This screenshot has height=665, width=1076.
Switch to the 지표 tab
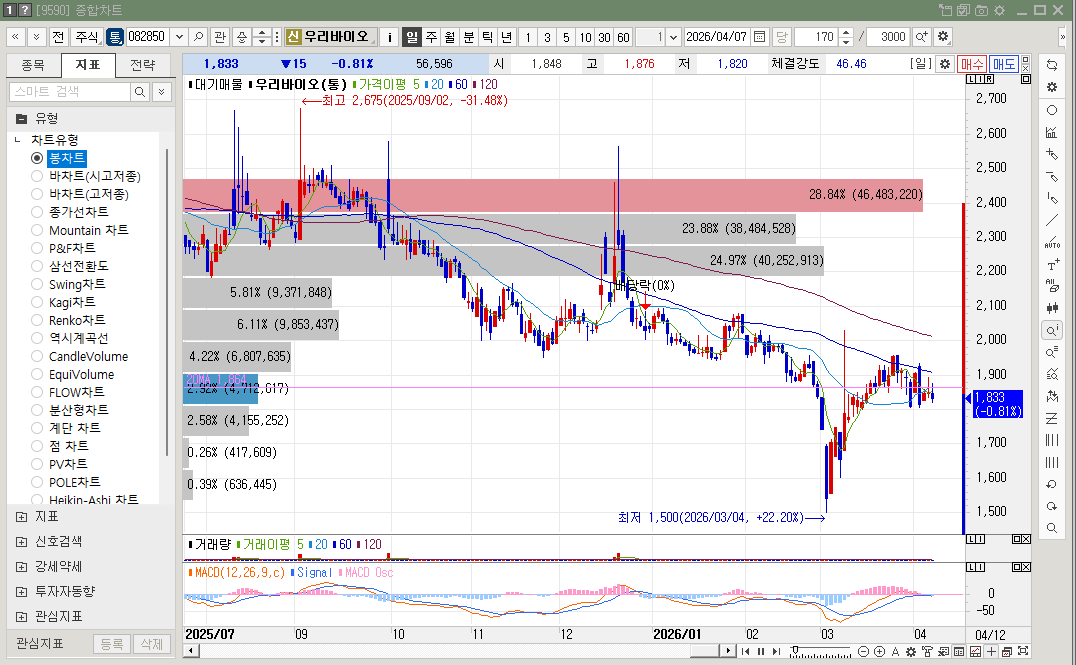point(88,65)
